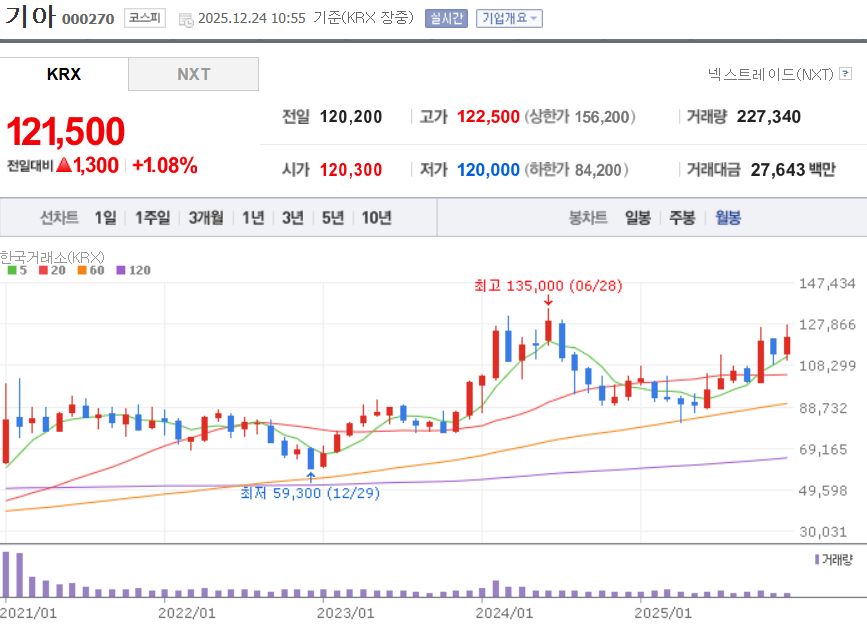Select the 1년 line chart period

click(253, 217)
